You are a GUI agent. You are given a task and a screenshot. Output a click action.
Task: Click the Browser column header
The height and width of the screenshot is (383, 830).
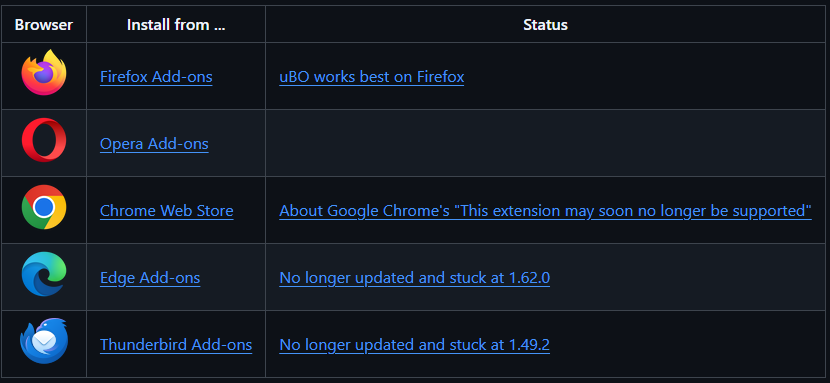pos(44,25)
